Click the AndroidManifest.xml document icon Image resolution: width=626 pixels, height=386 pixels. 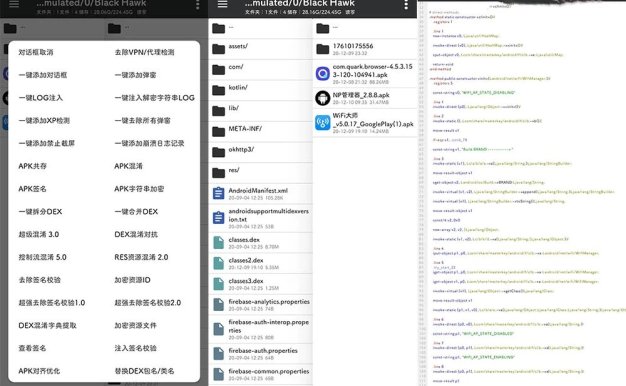(218, 193)
